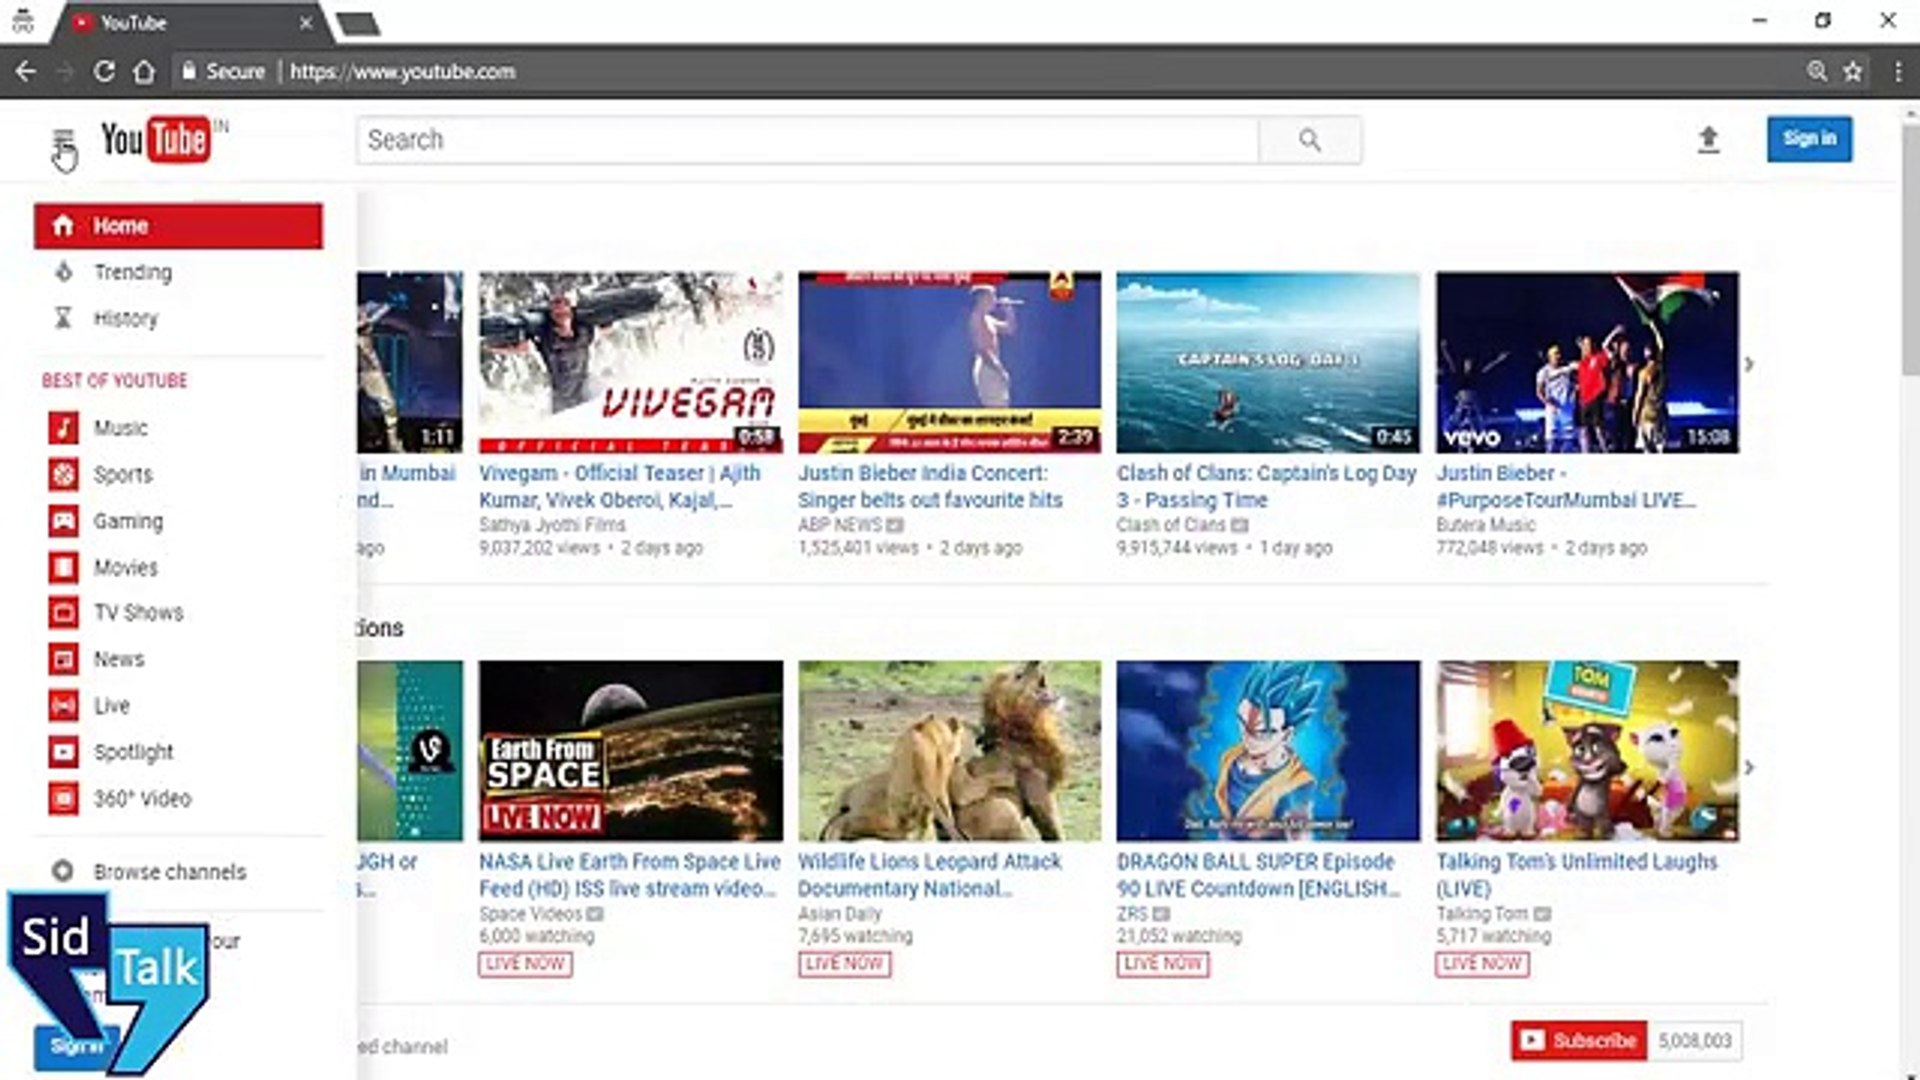Open Spotlight category icon
1920x1080 pixels.
pyautogui.click(x=63, y=751)
